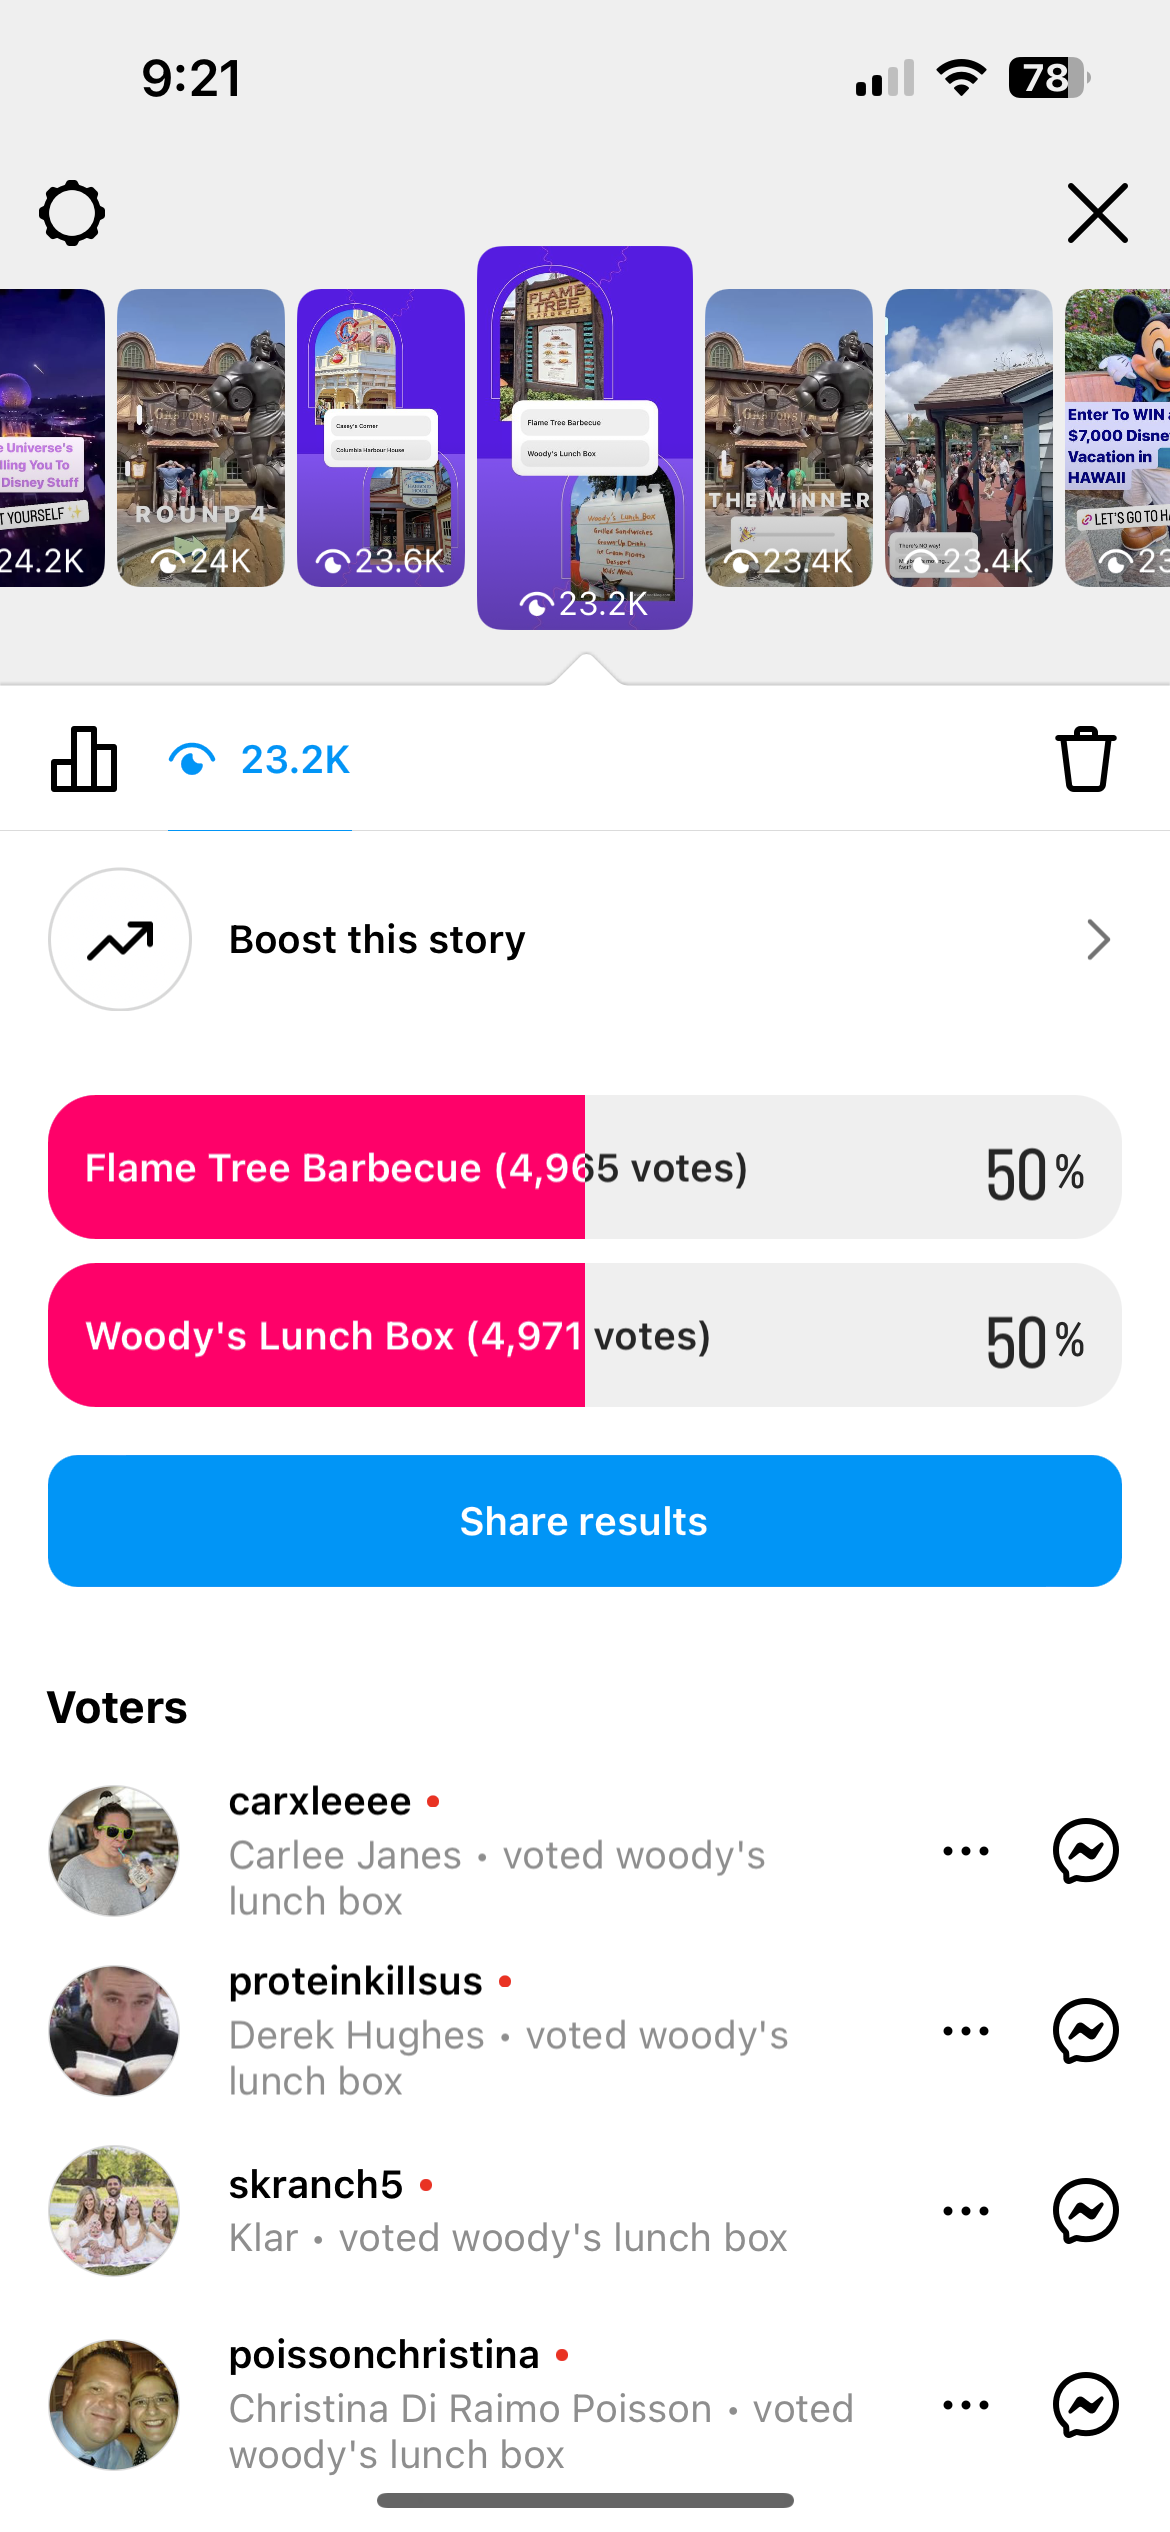Close the story insights view

coord(1097,213)
